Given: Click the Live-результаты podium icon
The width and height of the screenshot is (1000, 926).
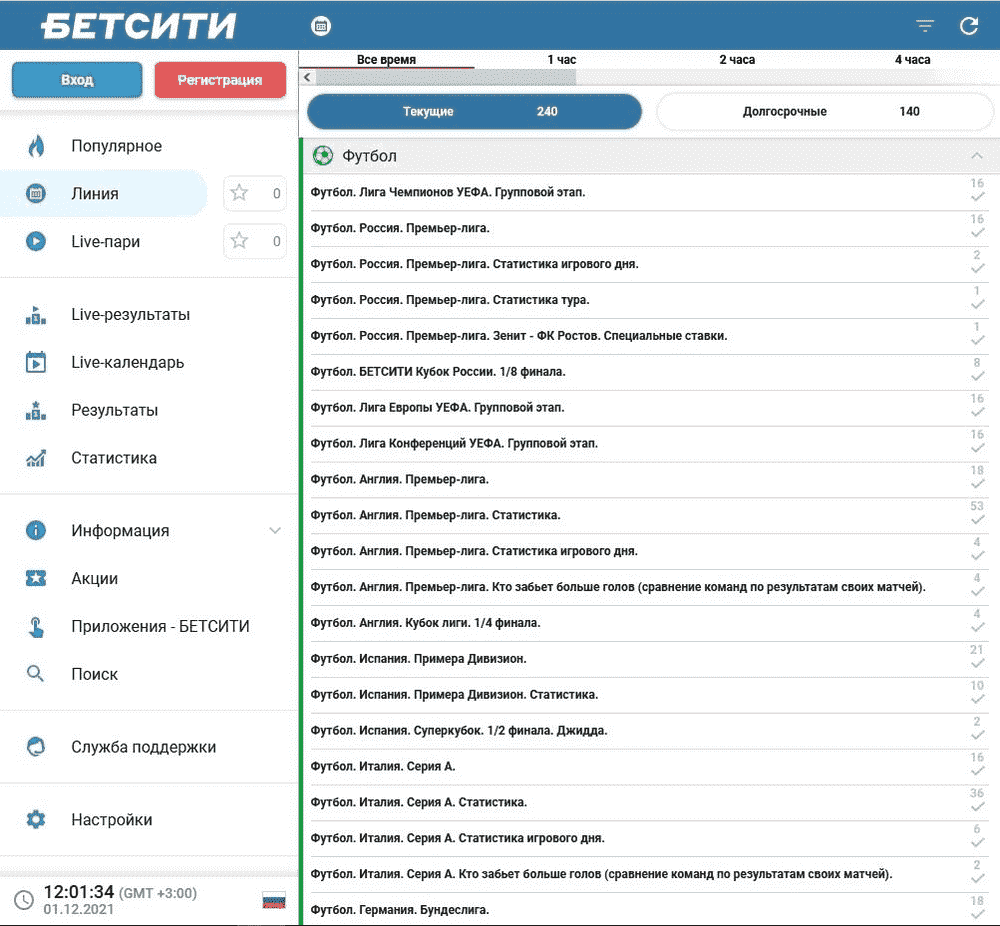Looking at the screenshot, I should [x=36, y=314].
